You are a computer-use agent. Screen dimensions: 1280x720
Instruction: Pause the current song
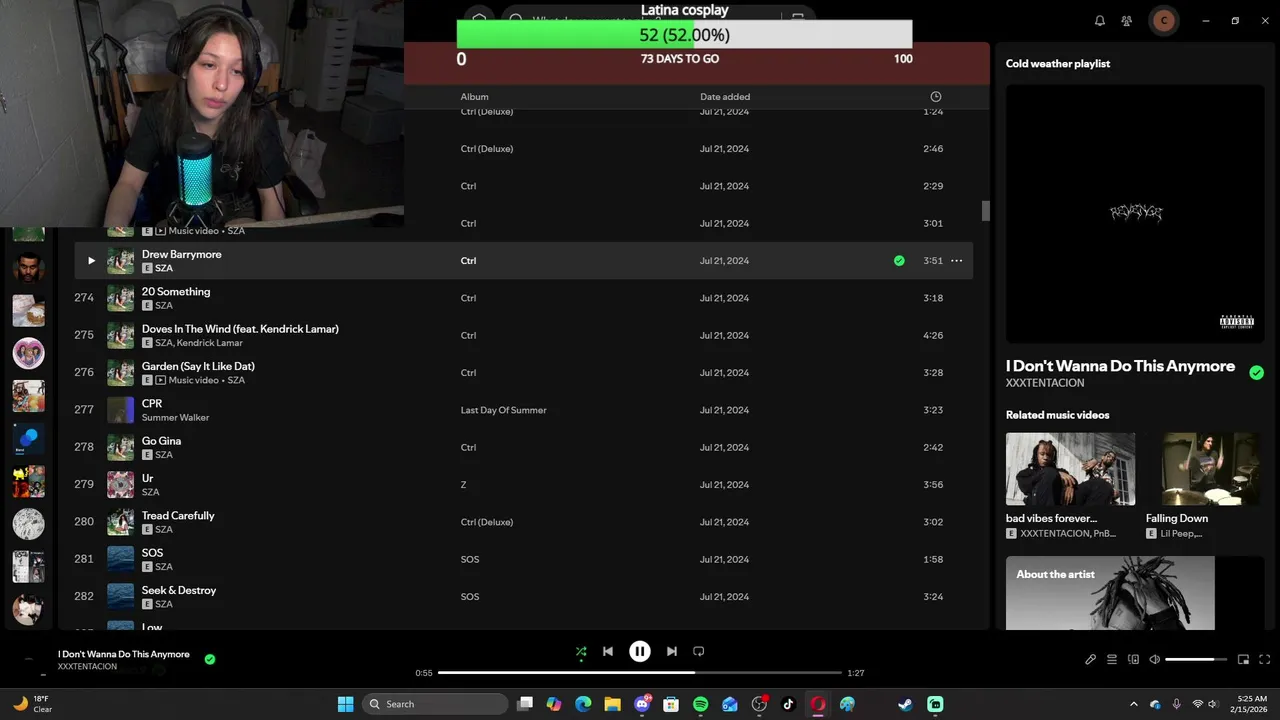(x=640, y=651)
